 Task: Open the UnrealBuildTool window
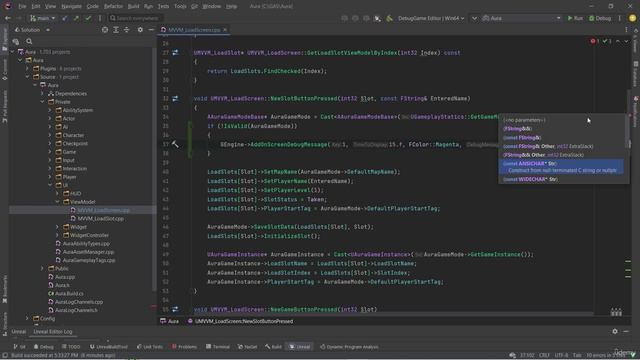(108, 347)
